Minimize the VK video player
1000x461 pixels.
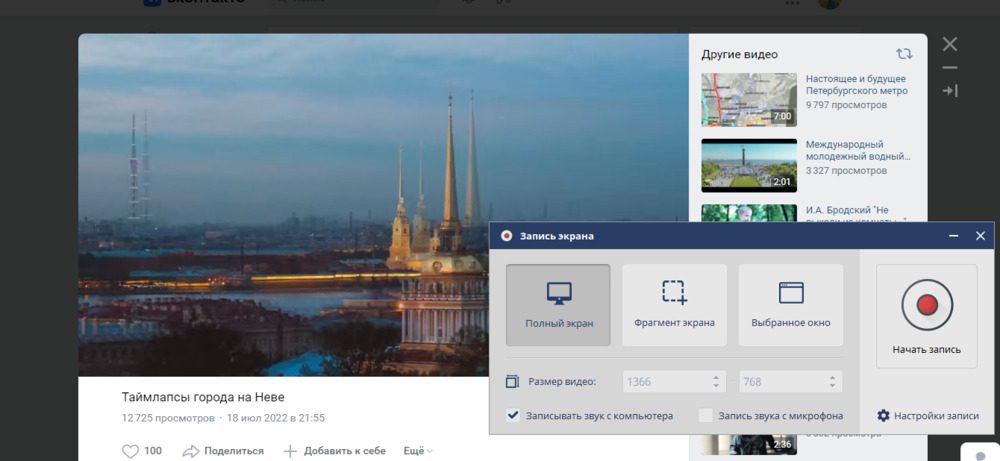point(950,68)
